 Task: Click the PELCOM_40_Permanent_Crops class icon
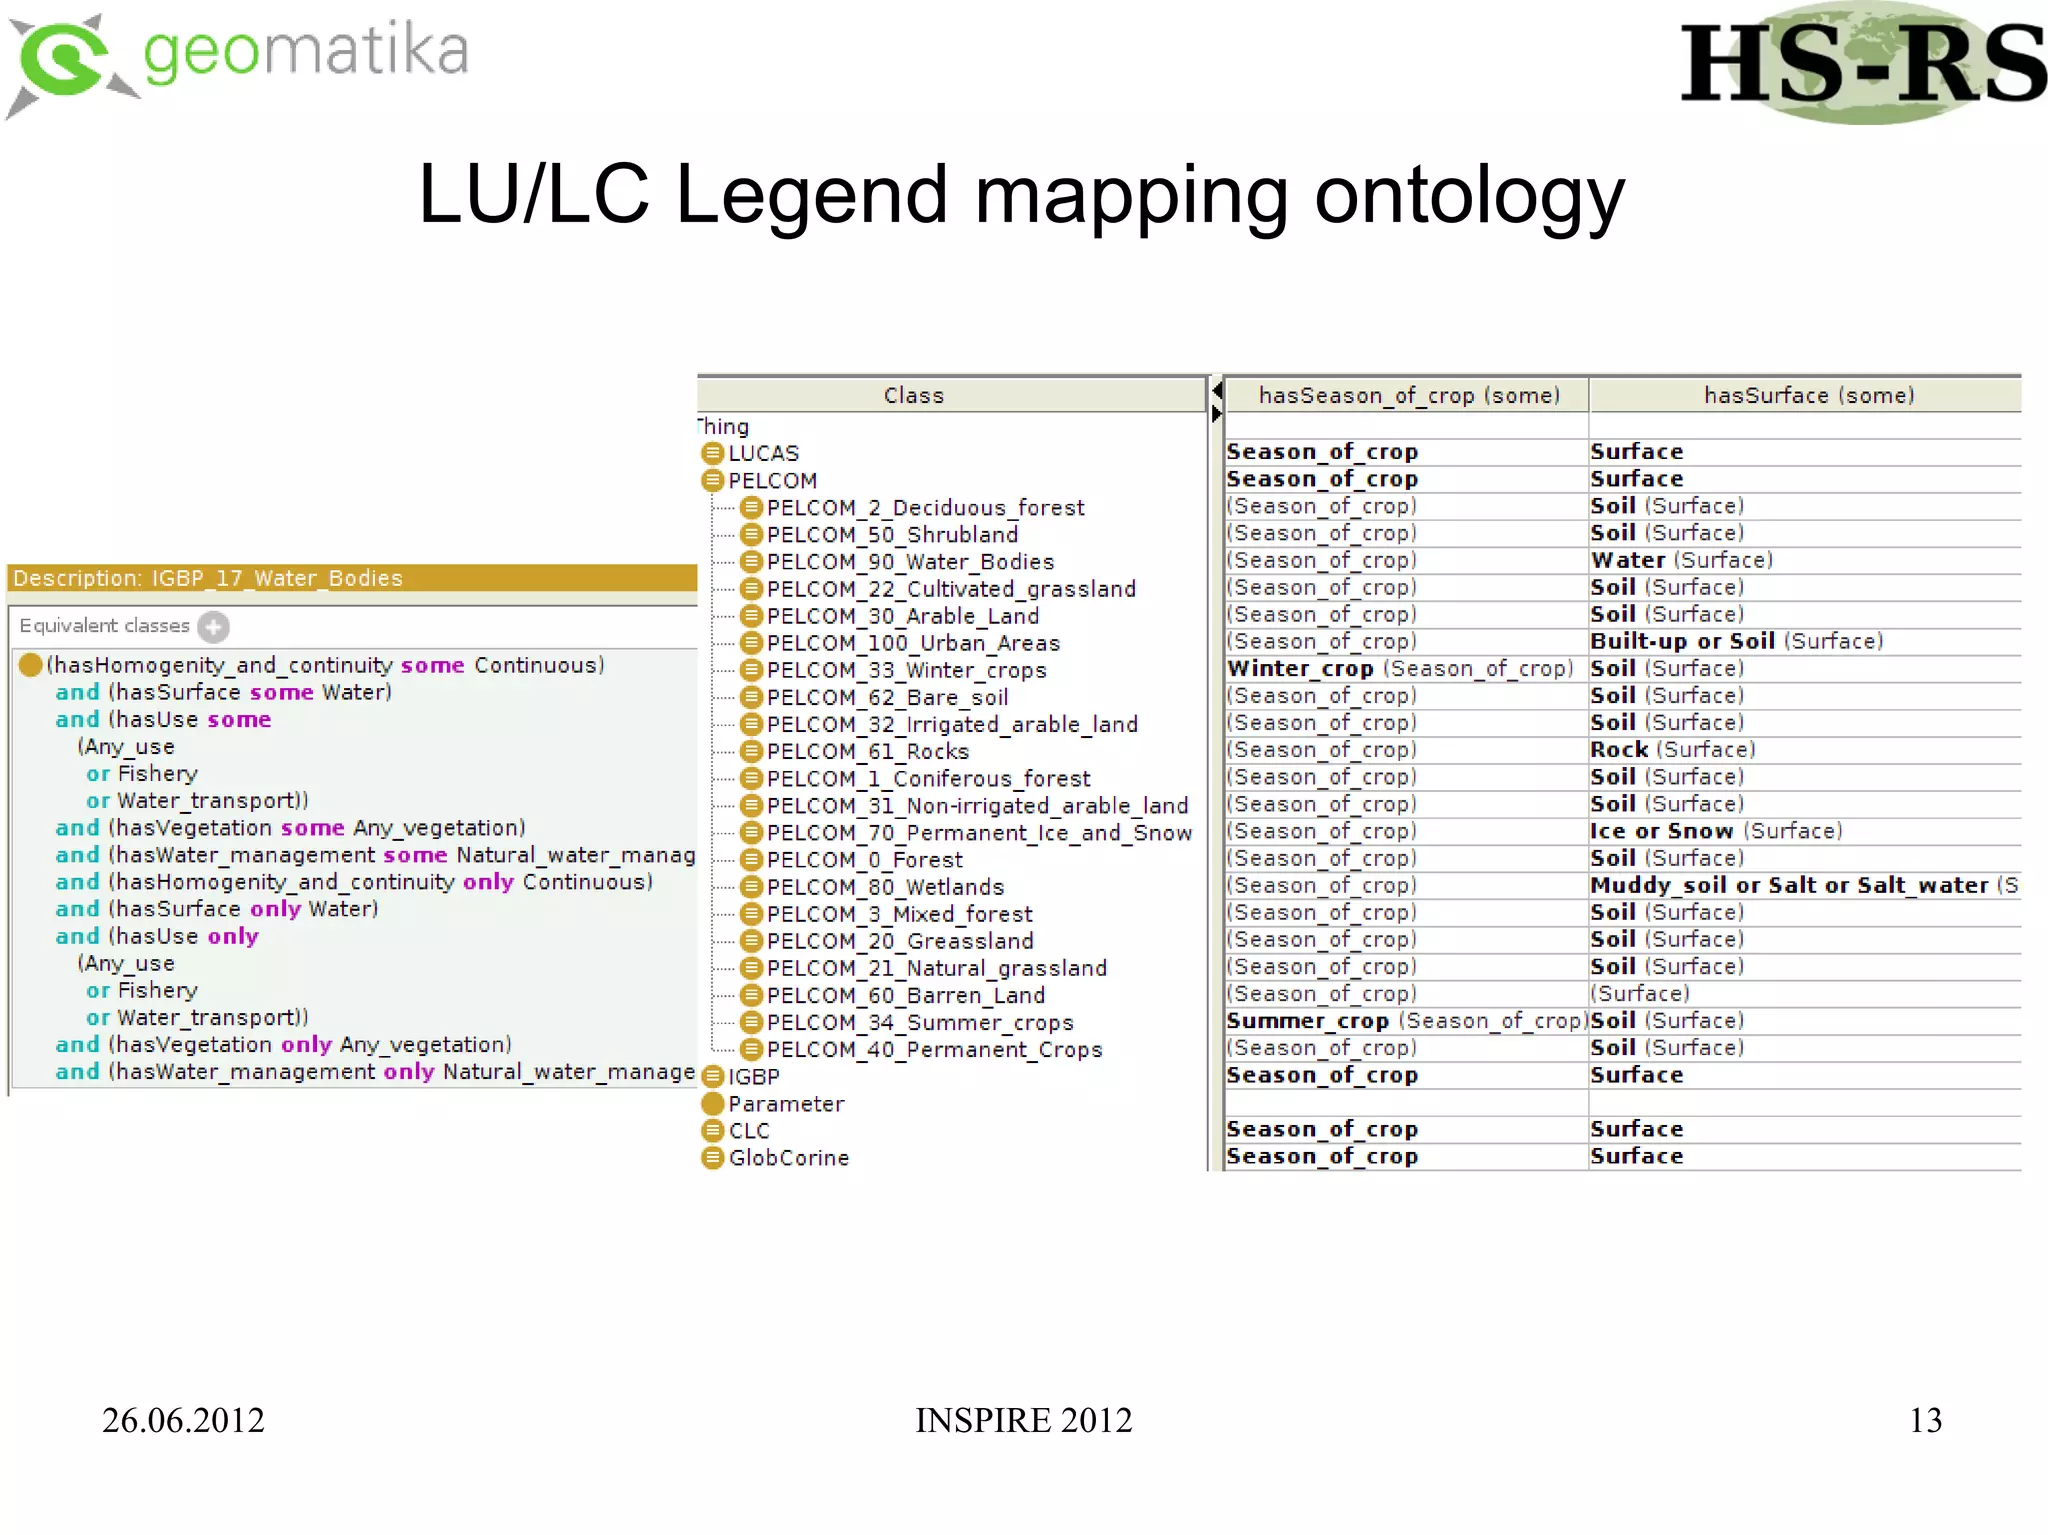point(751,1049)
